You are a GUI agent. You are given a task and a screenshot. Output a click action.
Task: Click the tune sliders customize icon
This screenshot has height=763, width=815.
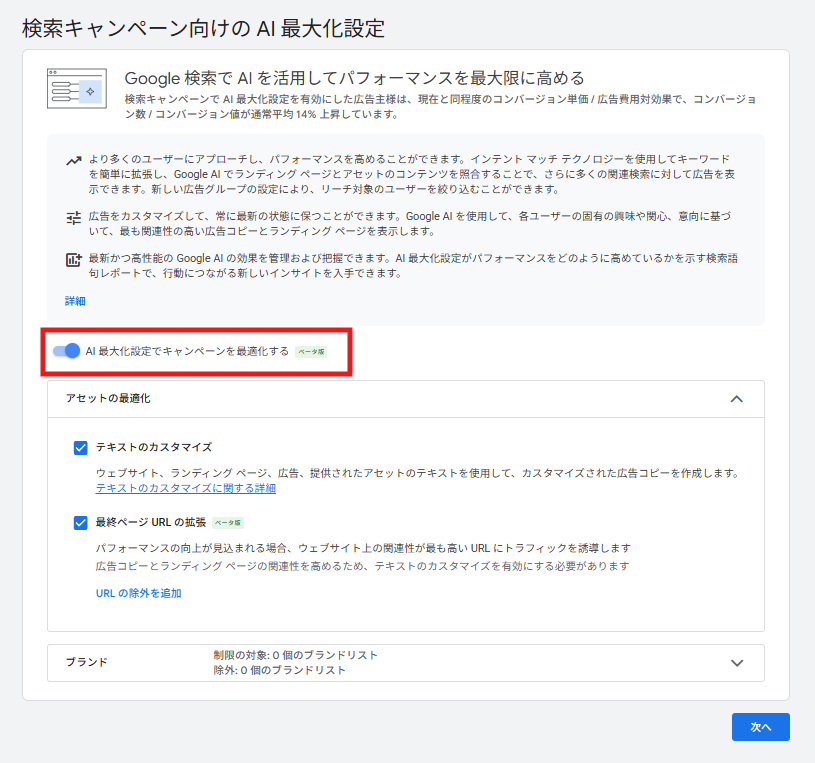(x=74, y=217)
